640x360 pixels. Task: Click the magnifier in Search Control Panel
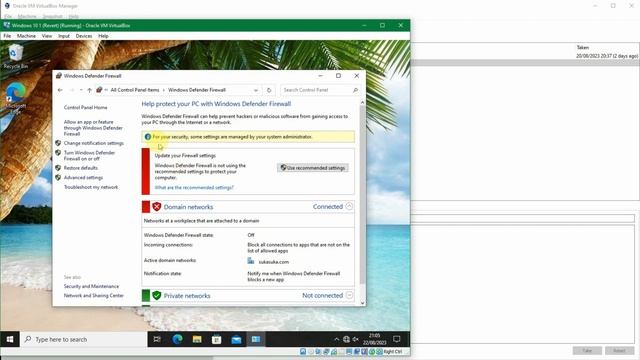point(355,90)
